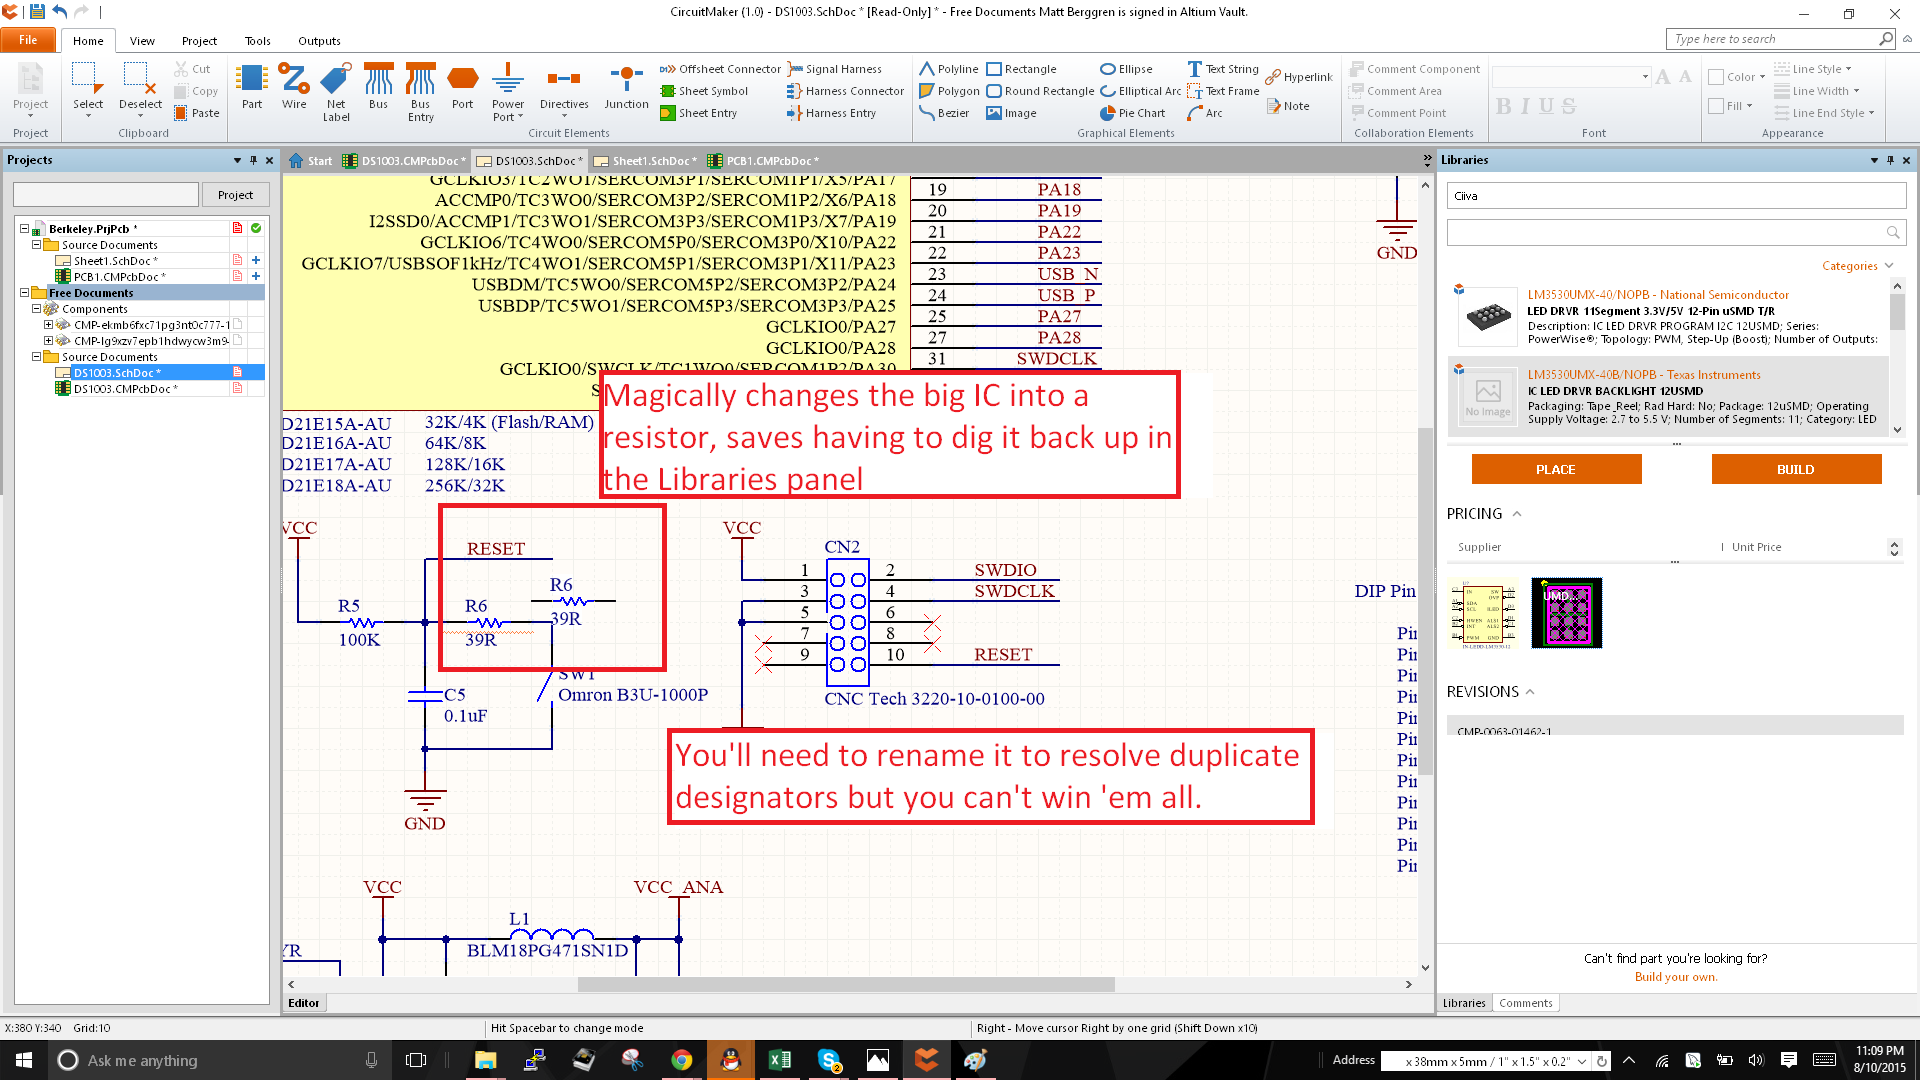Open the Power Port tool

tap(508, 92)
